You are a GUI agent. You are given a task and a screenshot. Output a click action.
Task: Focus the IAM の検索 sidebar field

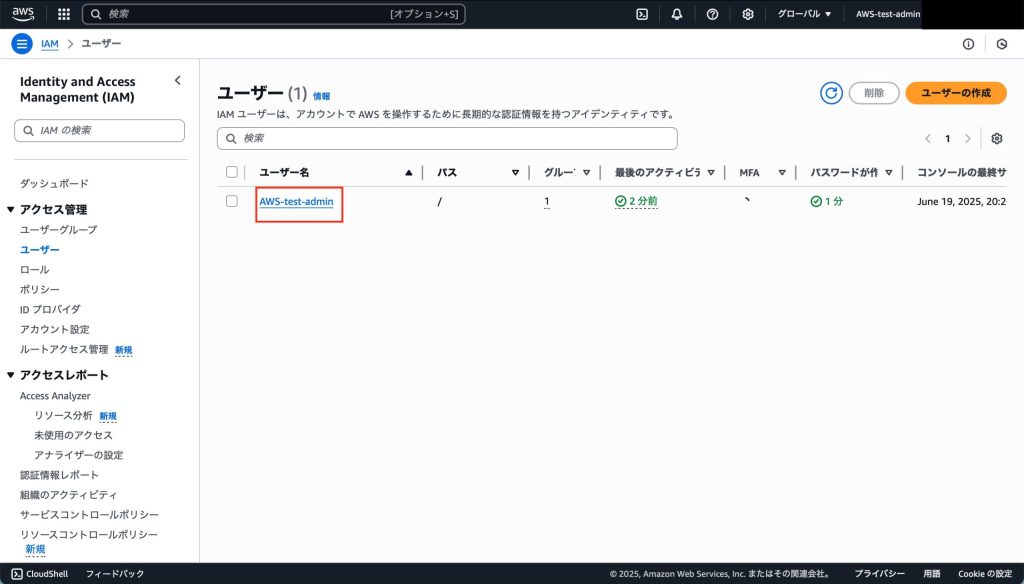99,131
